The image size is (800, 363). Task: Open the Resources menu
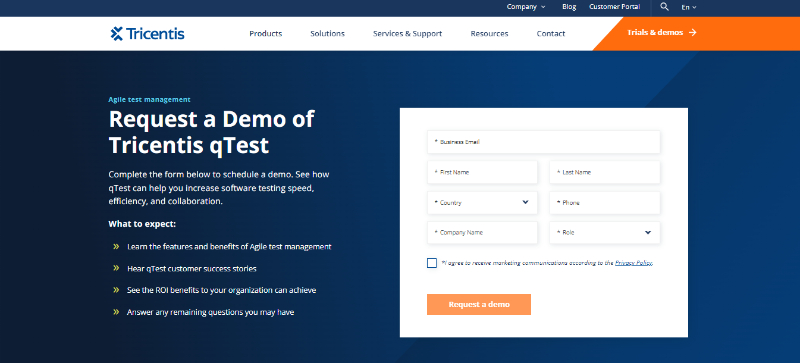coord(489,34)
